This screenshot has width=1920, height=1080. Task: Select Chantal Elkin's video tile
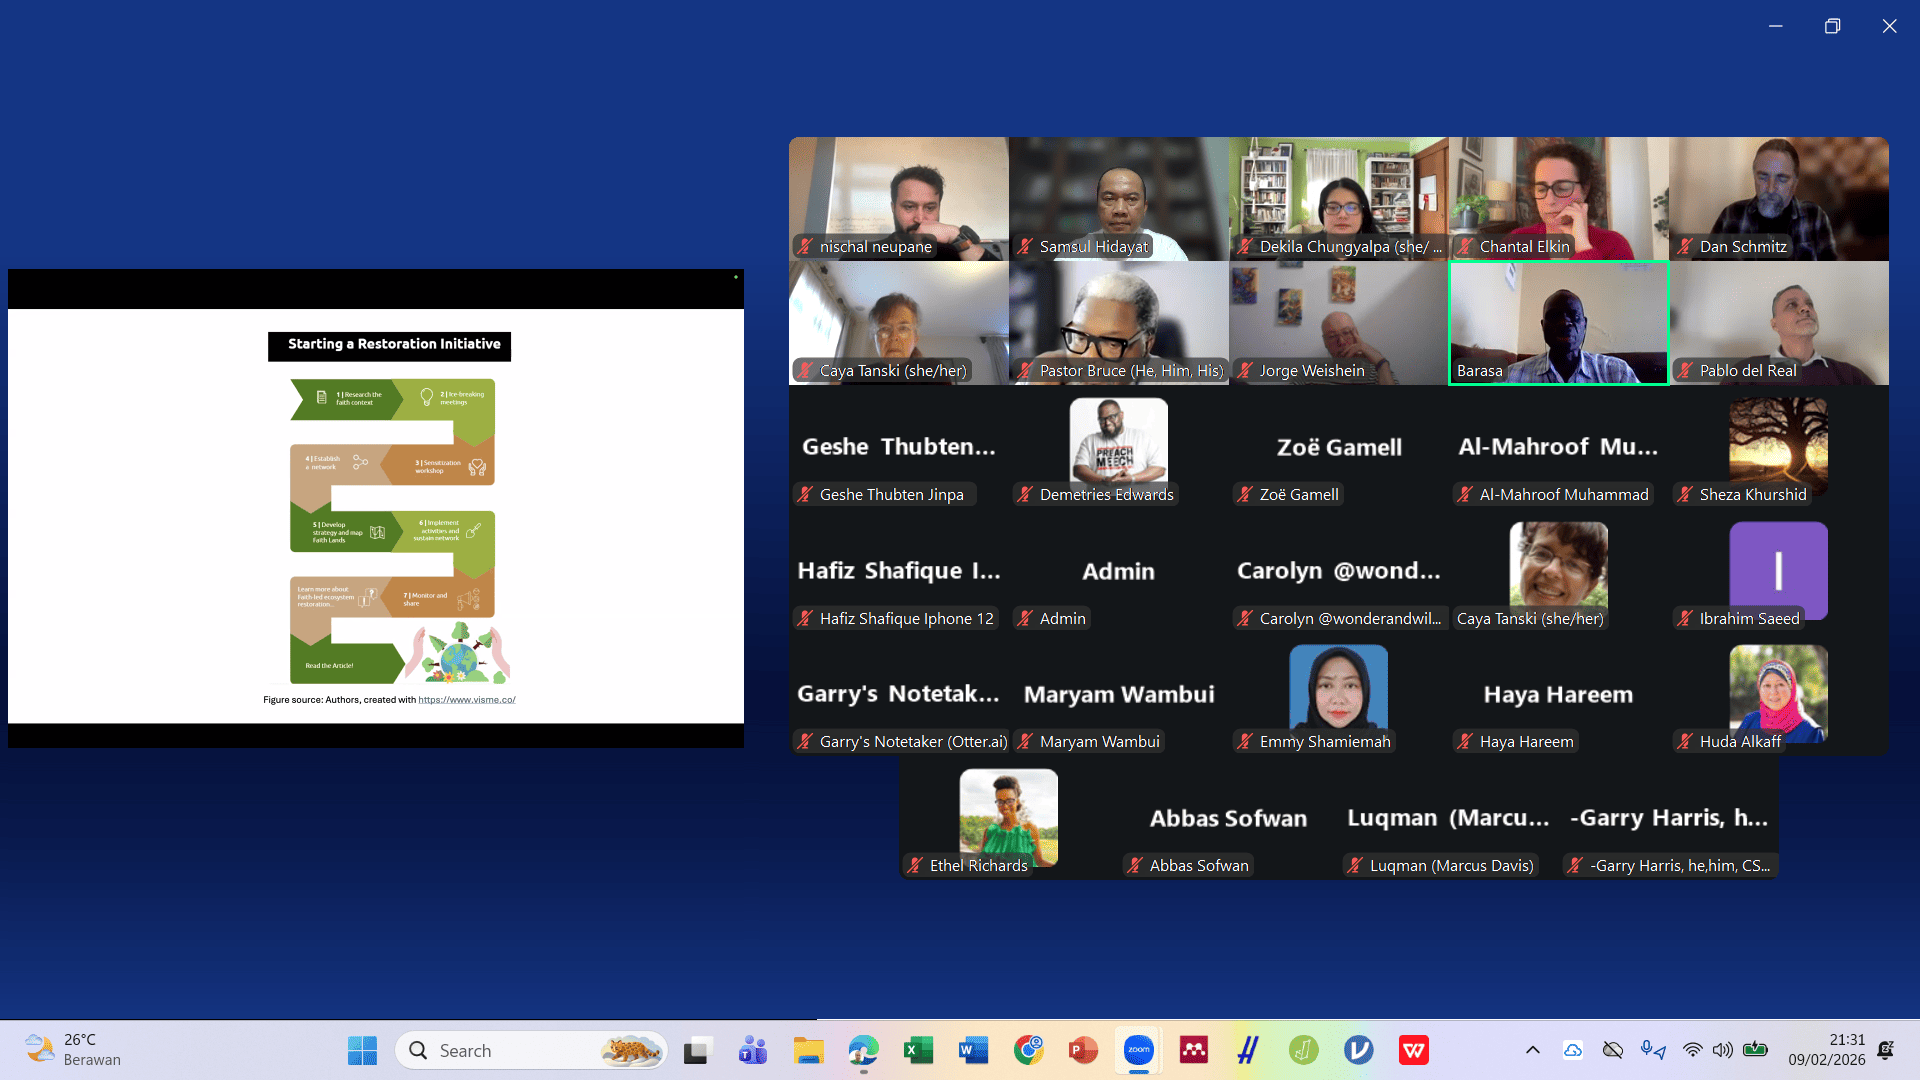point(1558,198)
